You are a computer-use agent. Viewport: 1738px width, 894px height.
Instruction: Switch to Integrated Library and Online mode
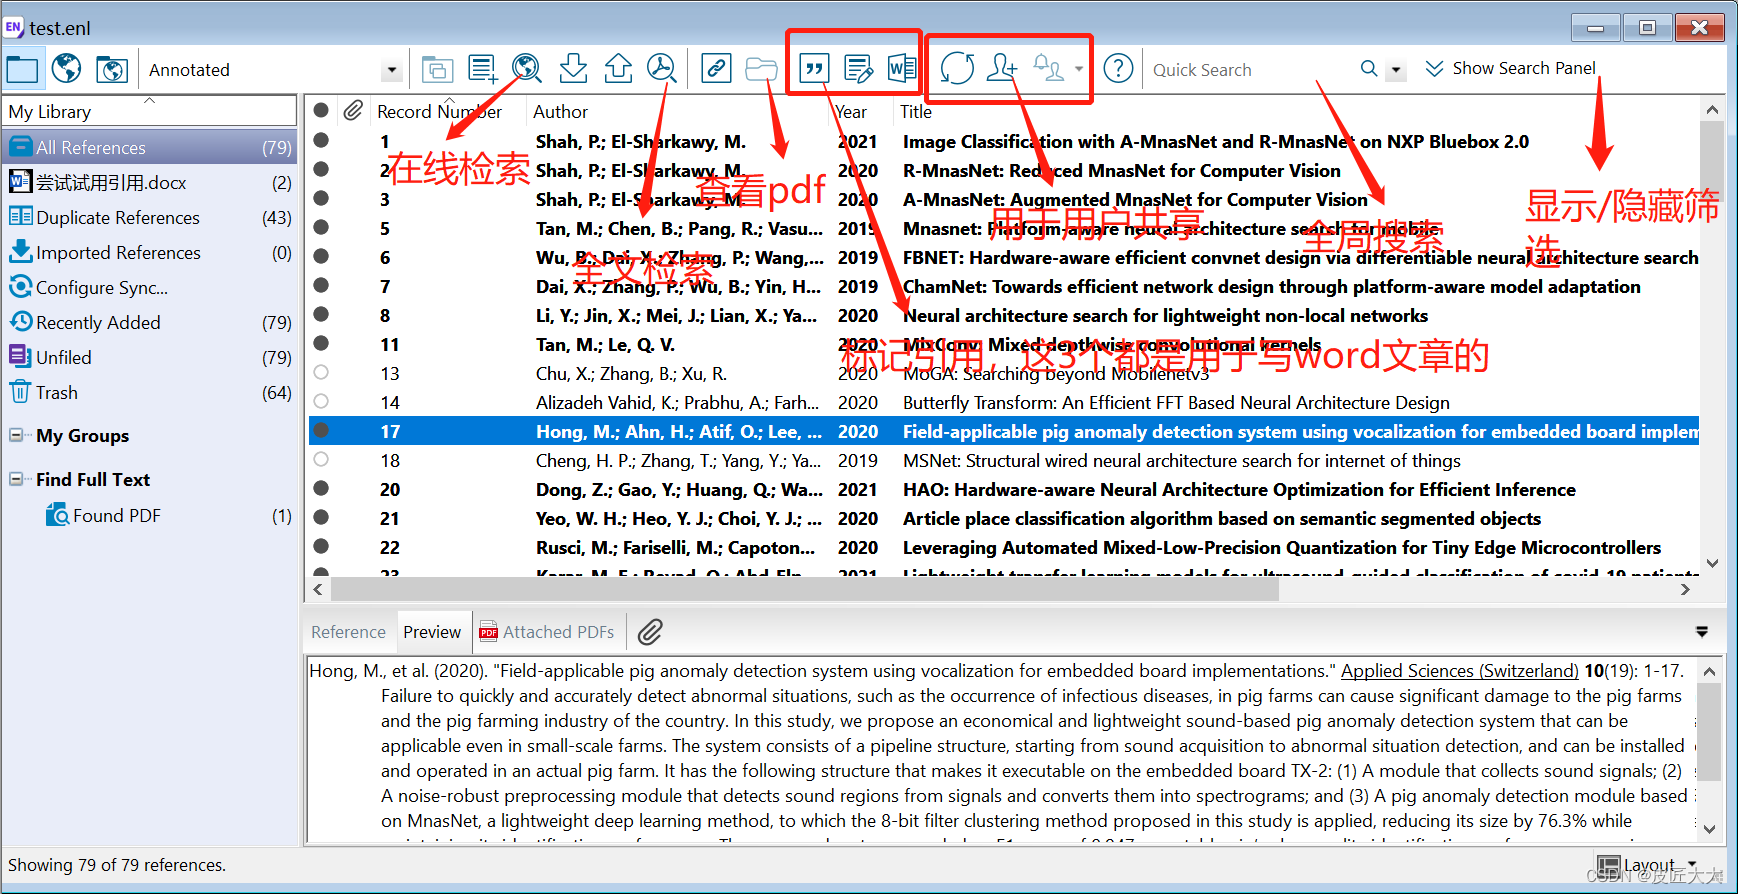tap(112, 69)
